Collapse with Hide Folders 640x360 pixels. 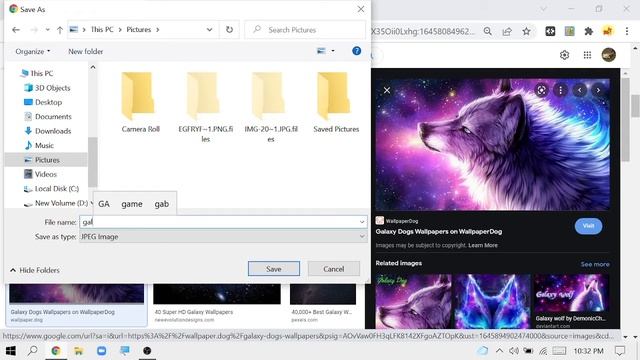(x=35, y=270)
